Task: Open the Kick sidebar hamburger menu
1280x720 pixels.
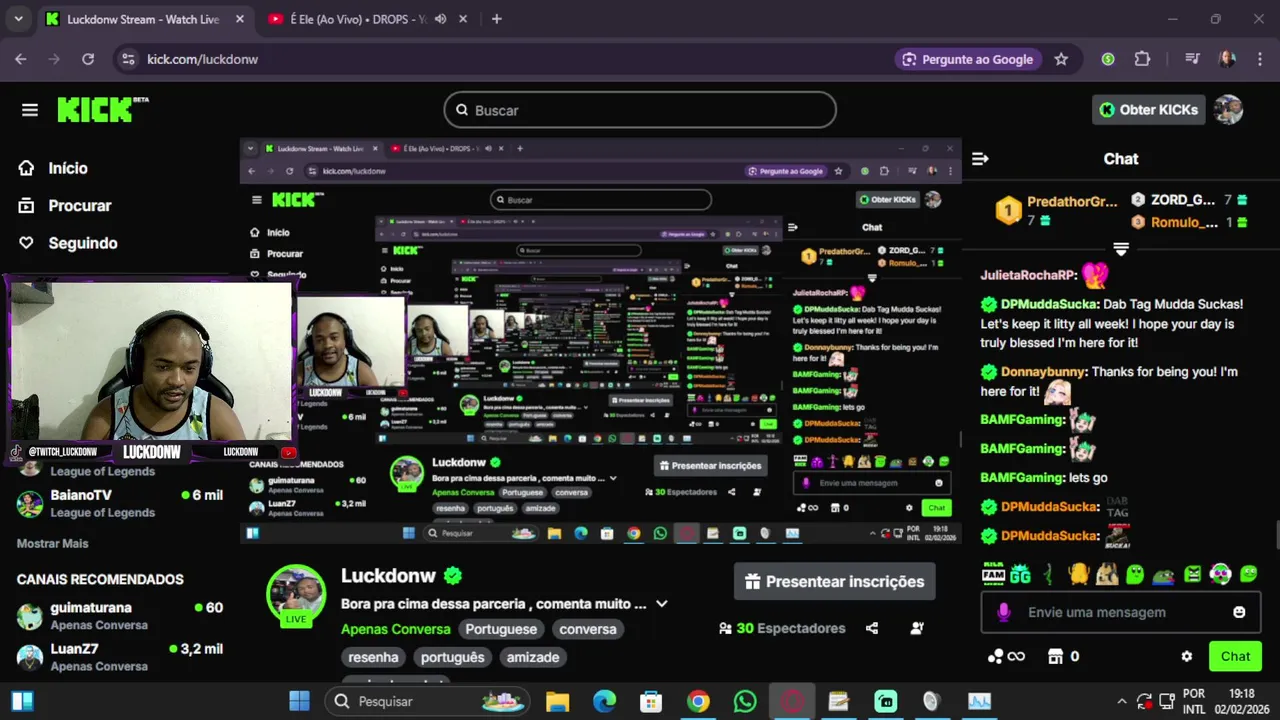Action: [30, 110]
